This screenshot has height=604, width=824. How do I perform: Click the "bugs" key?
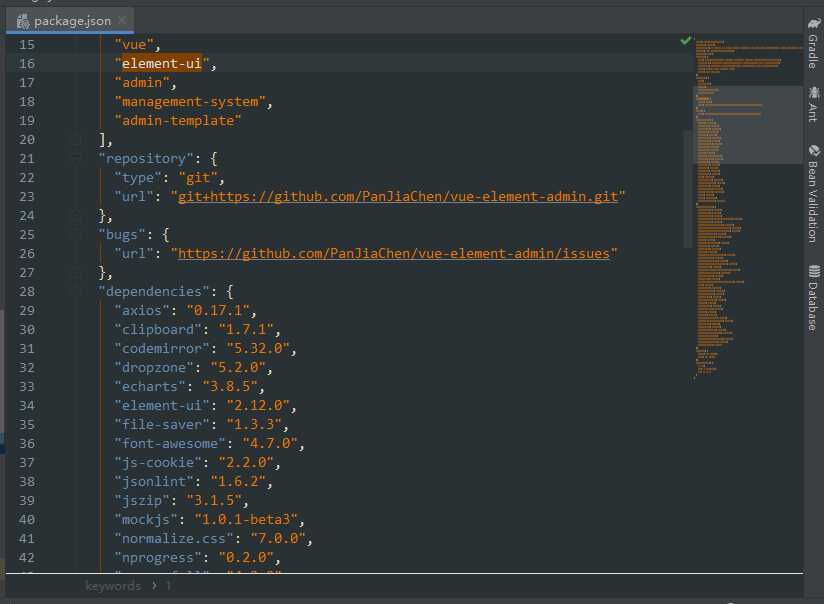click(122, 234)
